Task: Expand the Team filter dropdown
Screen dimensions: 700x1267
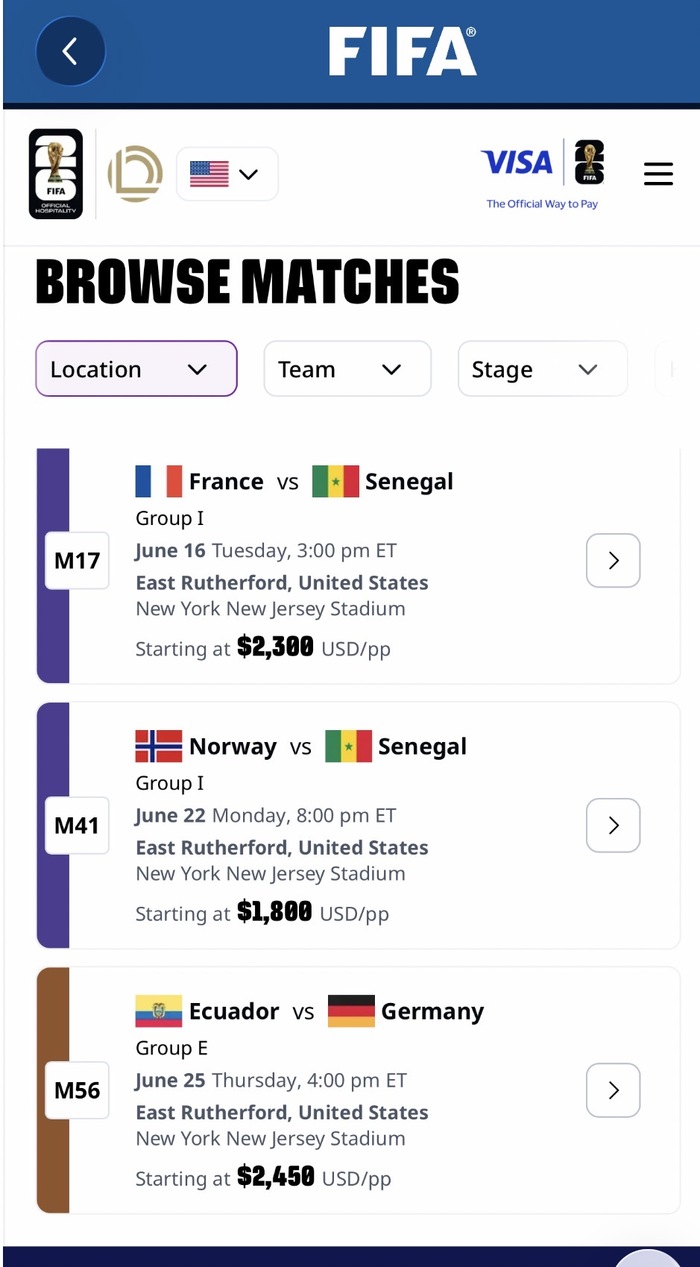Action: (347, 369)
